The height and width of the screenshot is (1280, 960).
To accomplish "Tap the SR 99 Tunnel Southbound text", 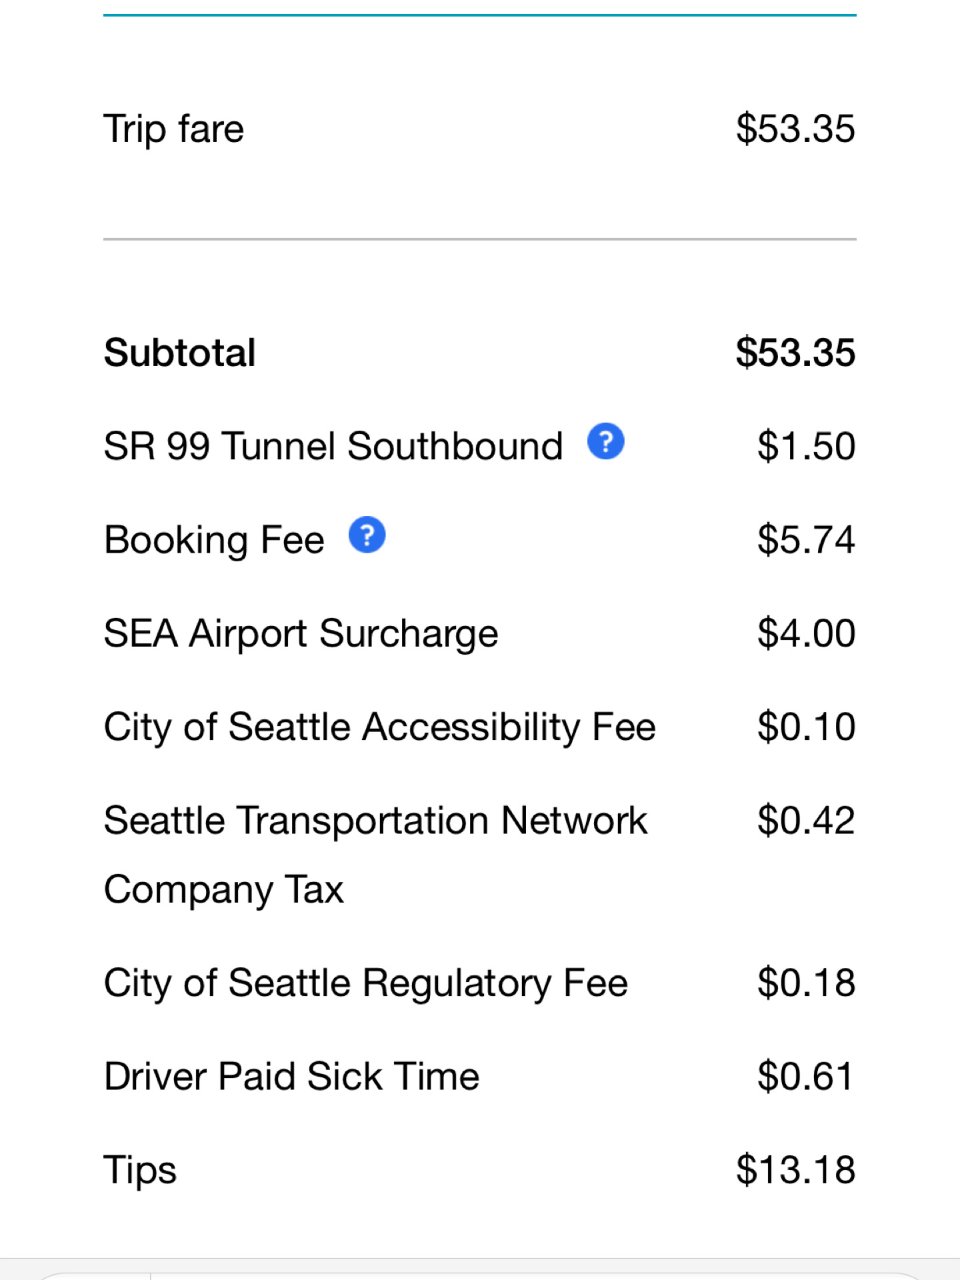I will point(333,446).
